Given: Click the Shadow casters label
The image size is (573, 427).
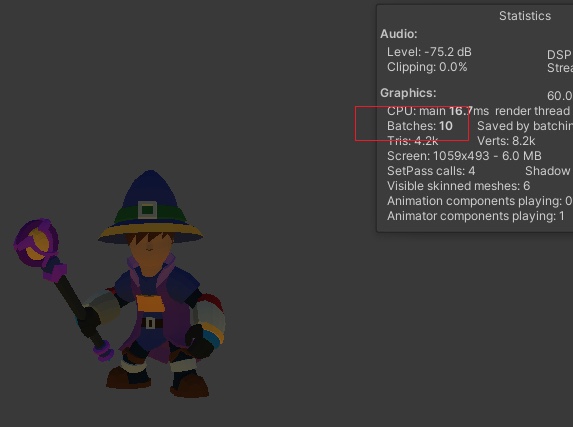Looking at the screenshot, I should tap(549, 171).
